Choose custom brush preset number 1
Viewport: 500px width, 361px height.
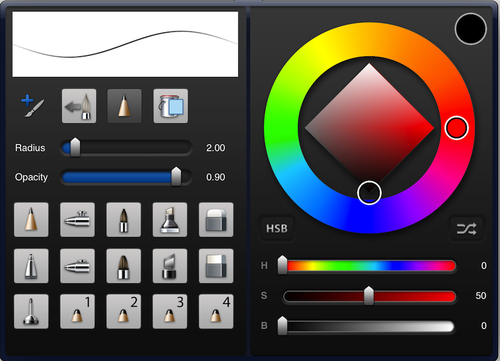[77, 312]
